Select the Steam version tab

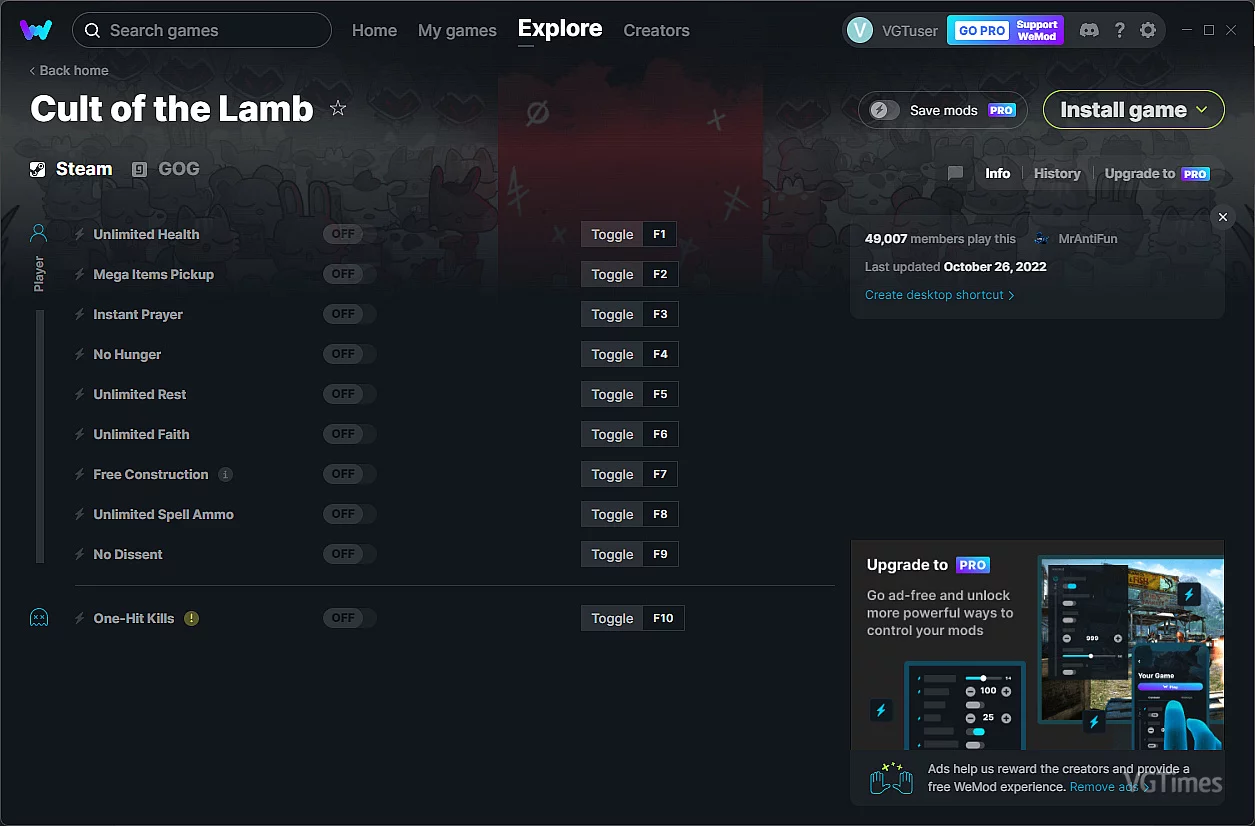(71, 169)
